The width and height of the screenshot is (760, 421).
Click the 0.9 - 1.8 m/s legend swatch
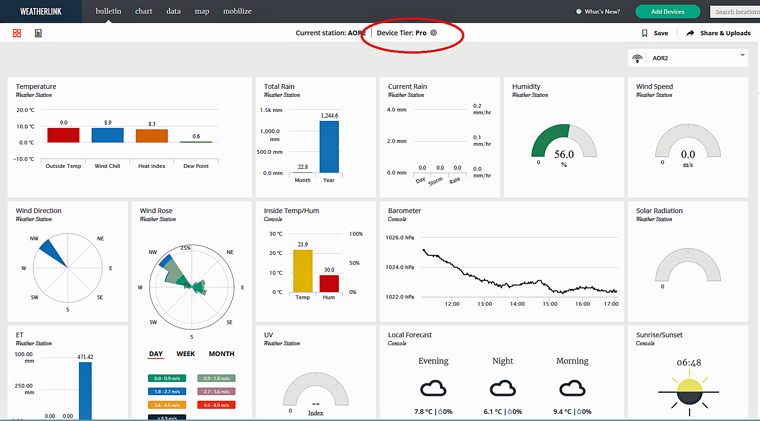coord(216,378)
